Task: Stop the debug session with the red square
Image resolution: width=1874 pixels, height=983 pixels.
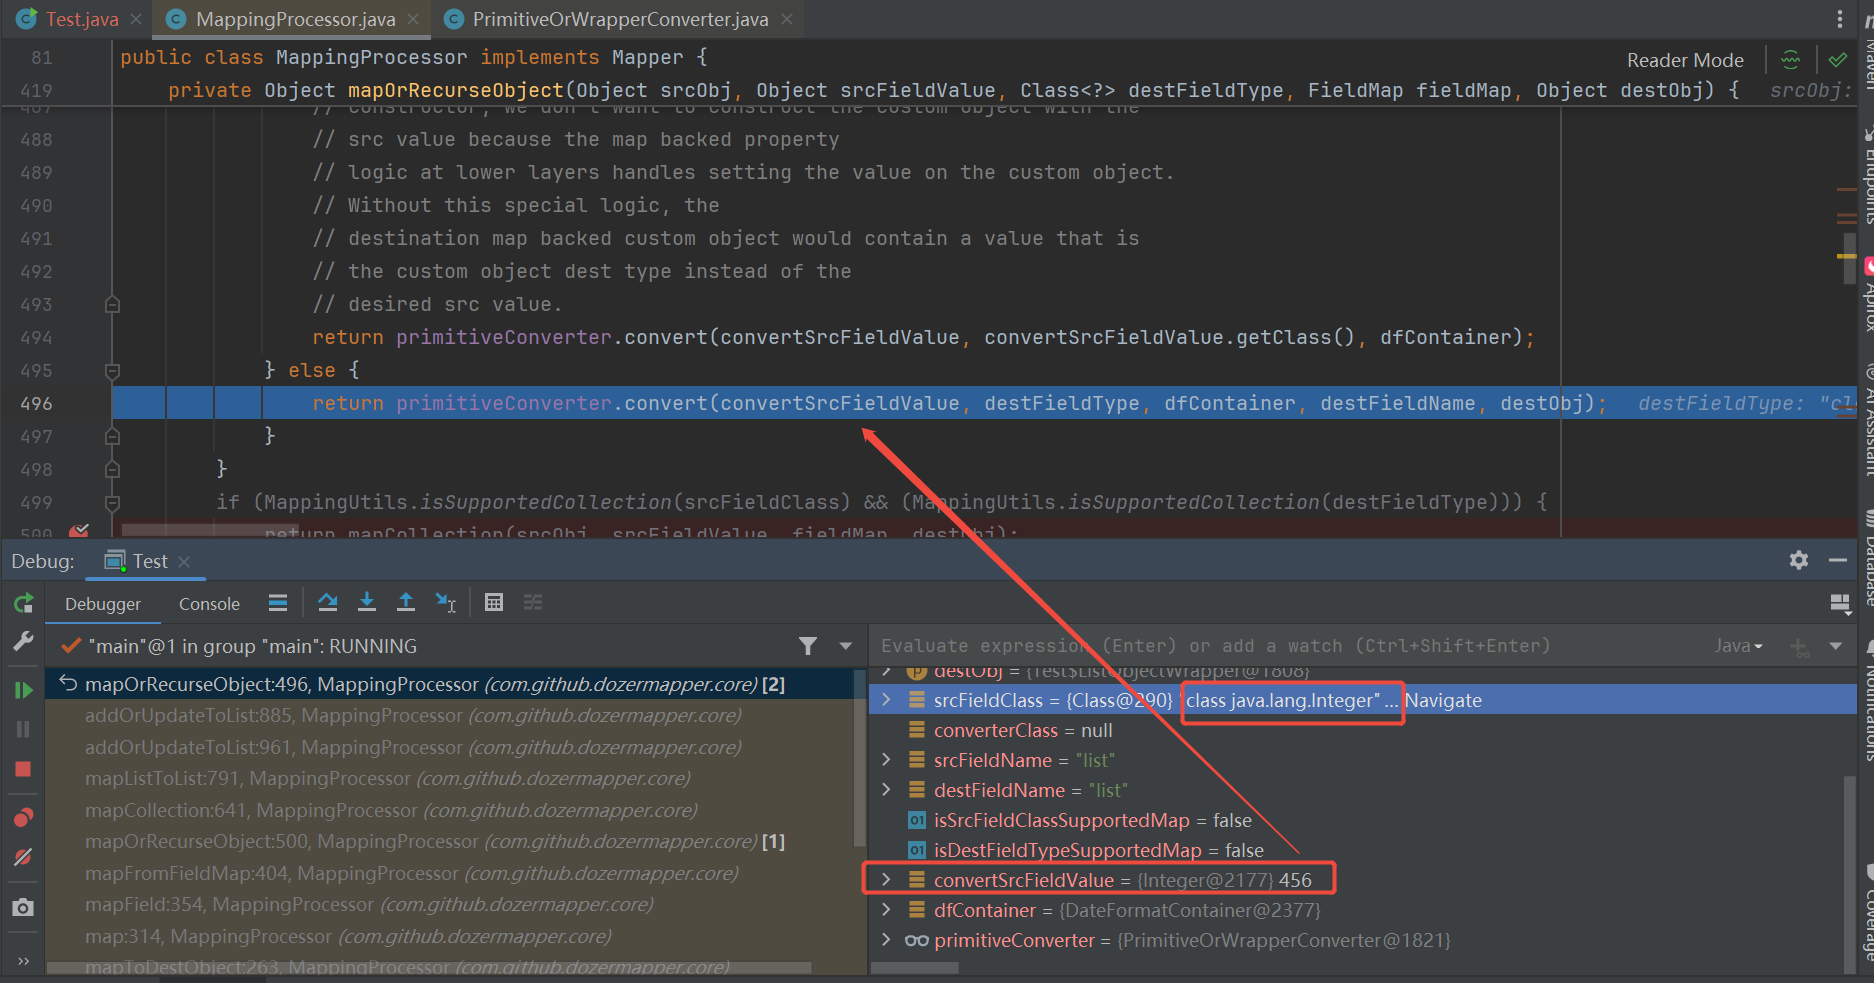Action: point(23,769)
